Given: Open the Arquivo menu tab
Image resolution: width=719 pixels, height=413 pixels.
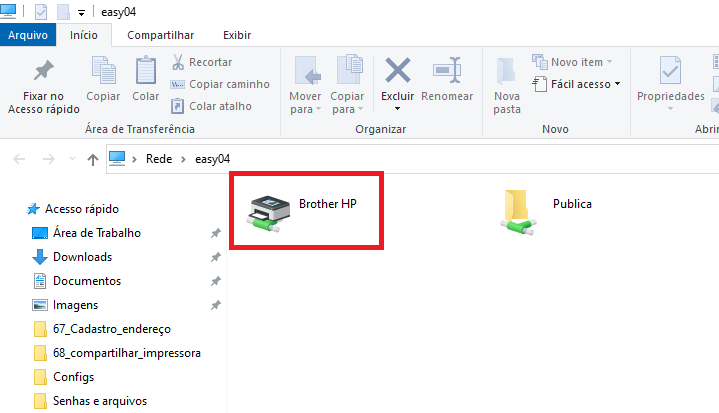Looking at the screenshot, I should click(28, 35).
